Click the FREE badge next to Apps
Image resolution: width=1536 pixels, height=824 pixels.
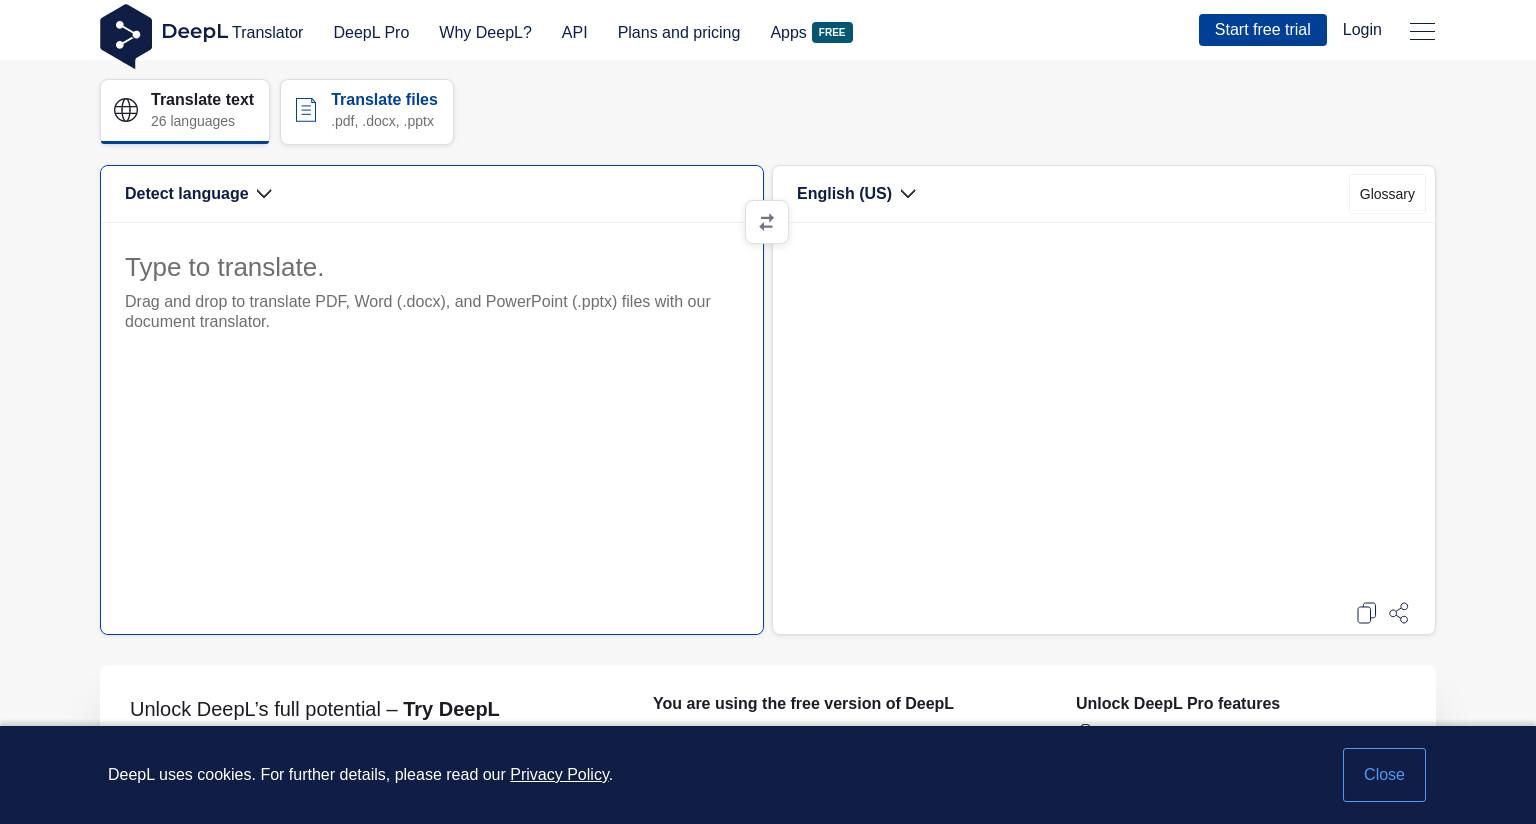tap(832, 32)
